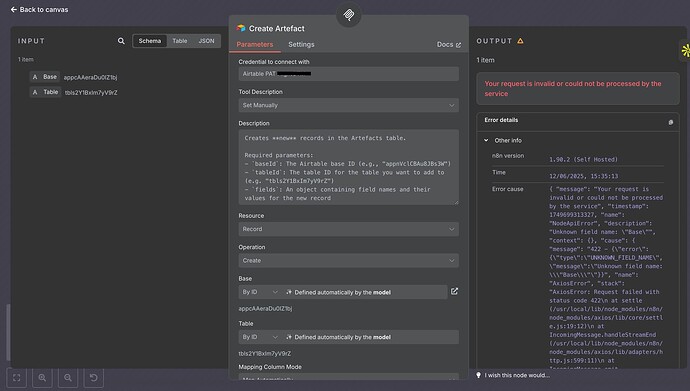Select the Parameters tab
Image resolution: width=690 pixels, height=391 pixels.
click(255, 44)
